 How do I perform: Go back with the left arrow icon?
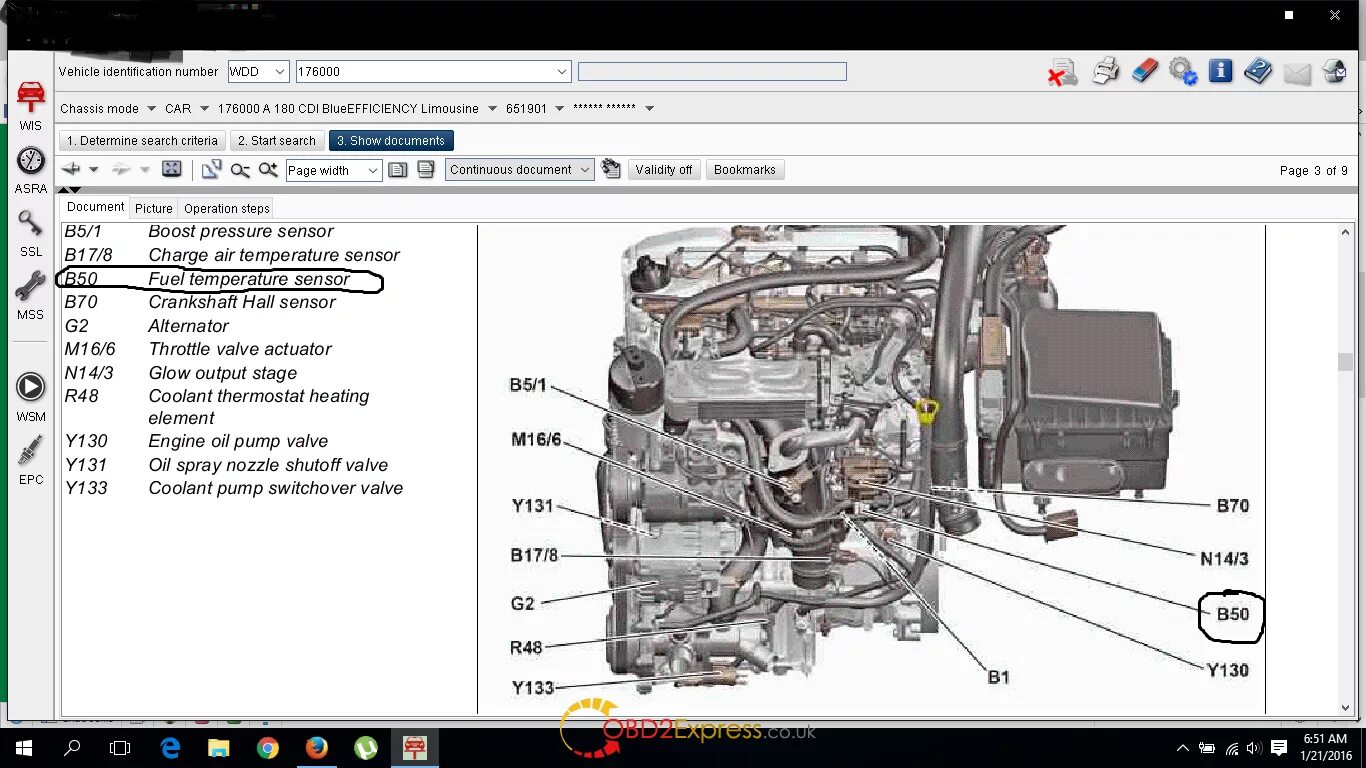71,170
